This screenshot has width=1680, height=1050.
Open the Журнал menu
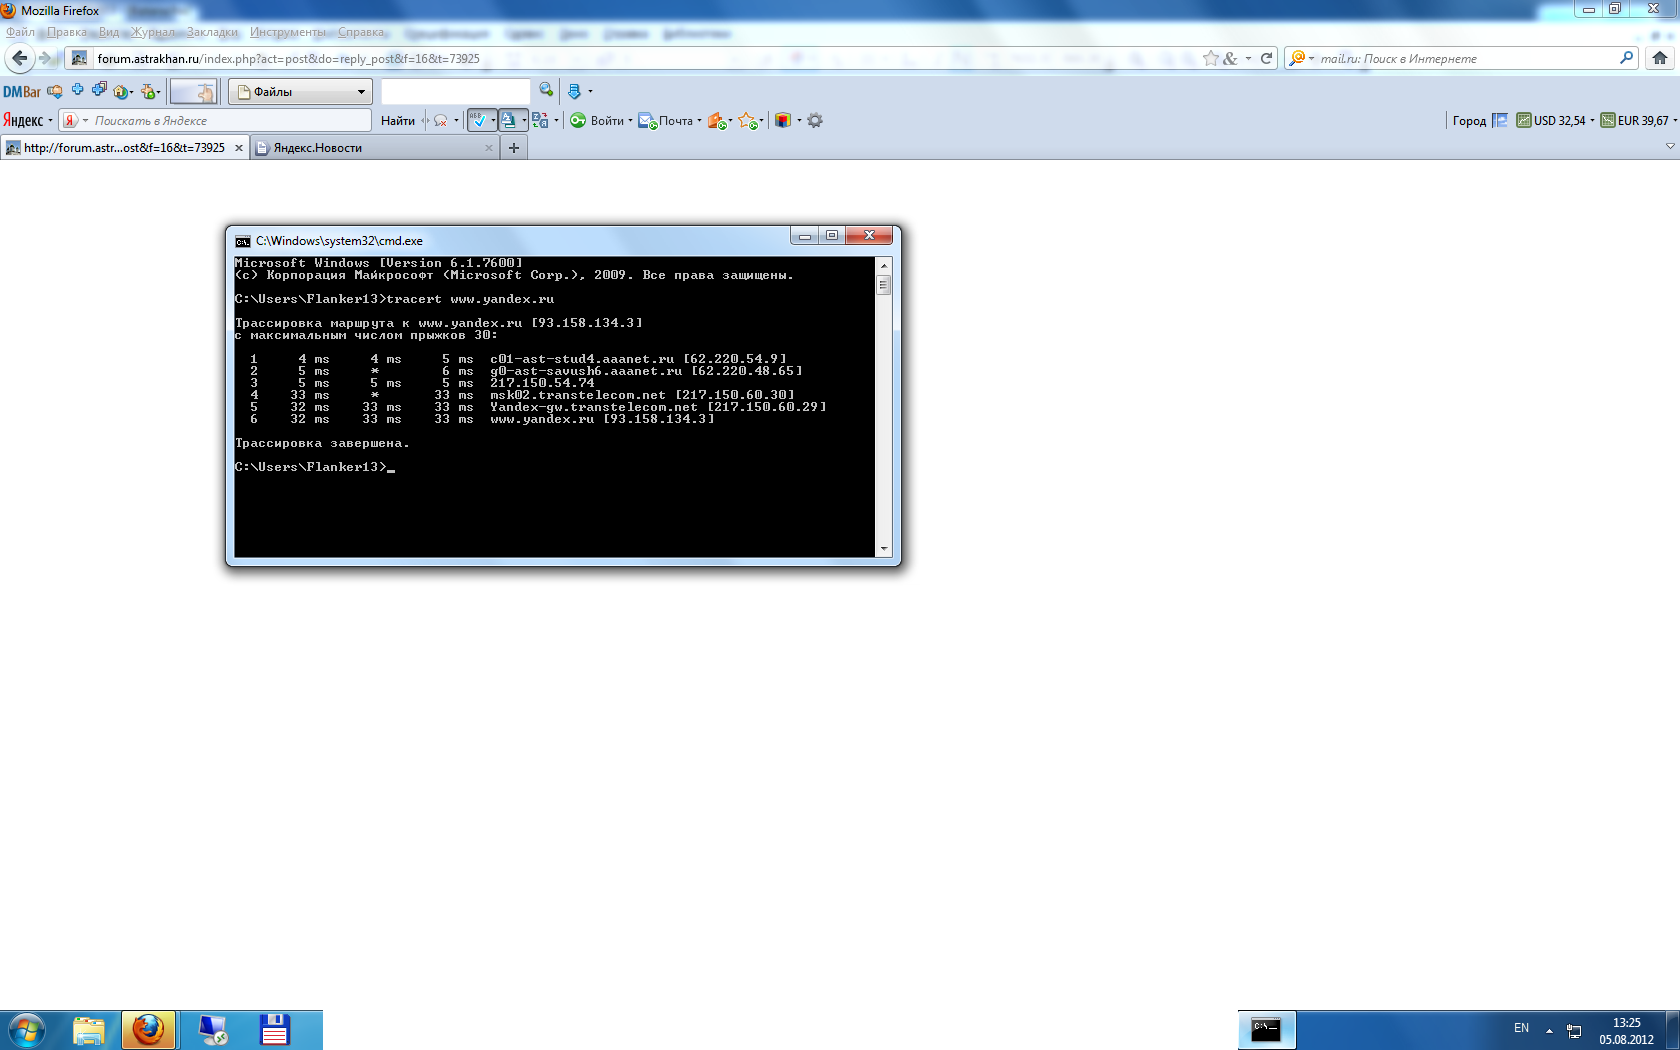tap(153, 32)
